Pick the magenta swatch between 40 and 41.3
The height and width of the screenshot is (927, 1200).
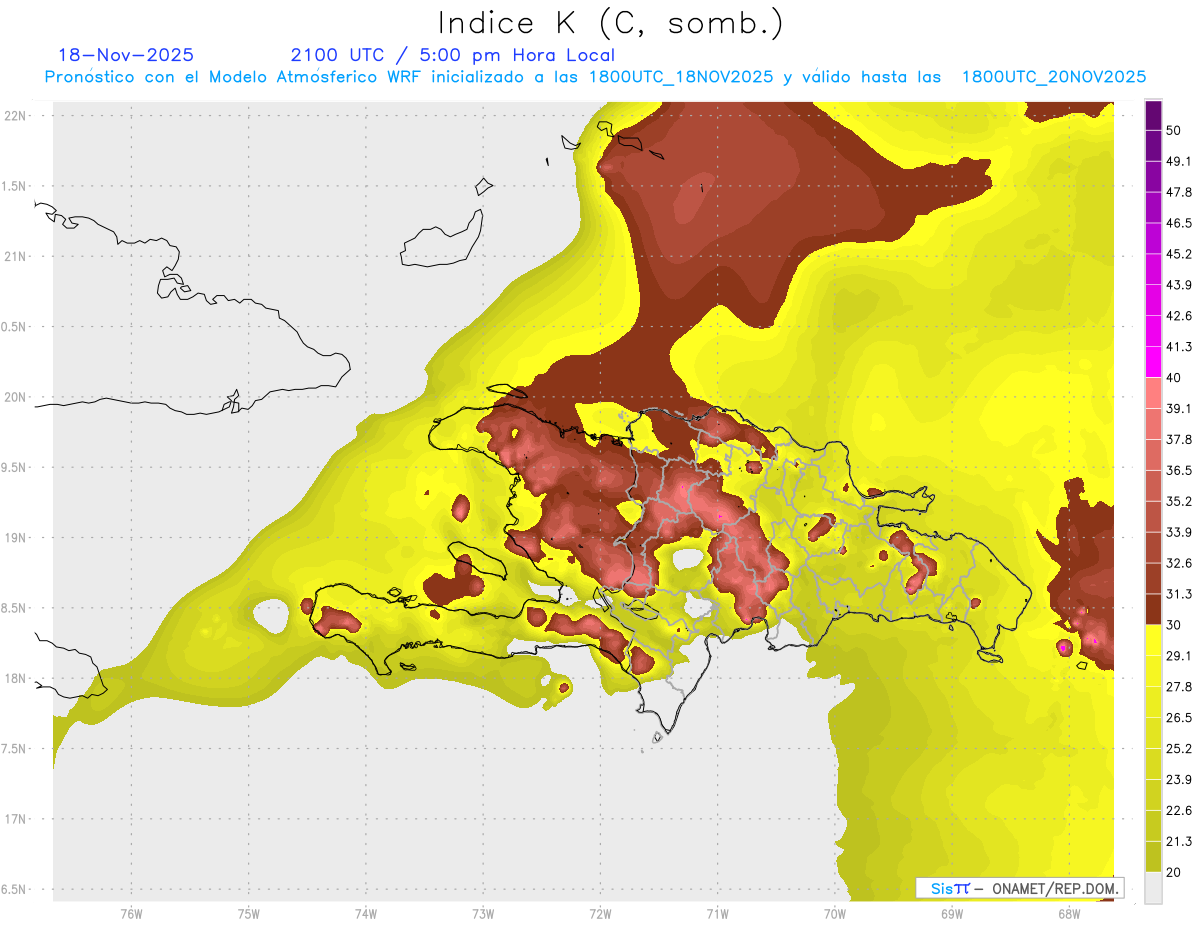tap(1153, 362)
